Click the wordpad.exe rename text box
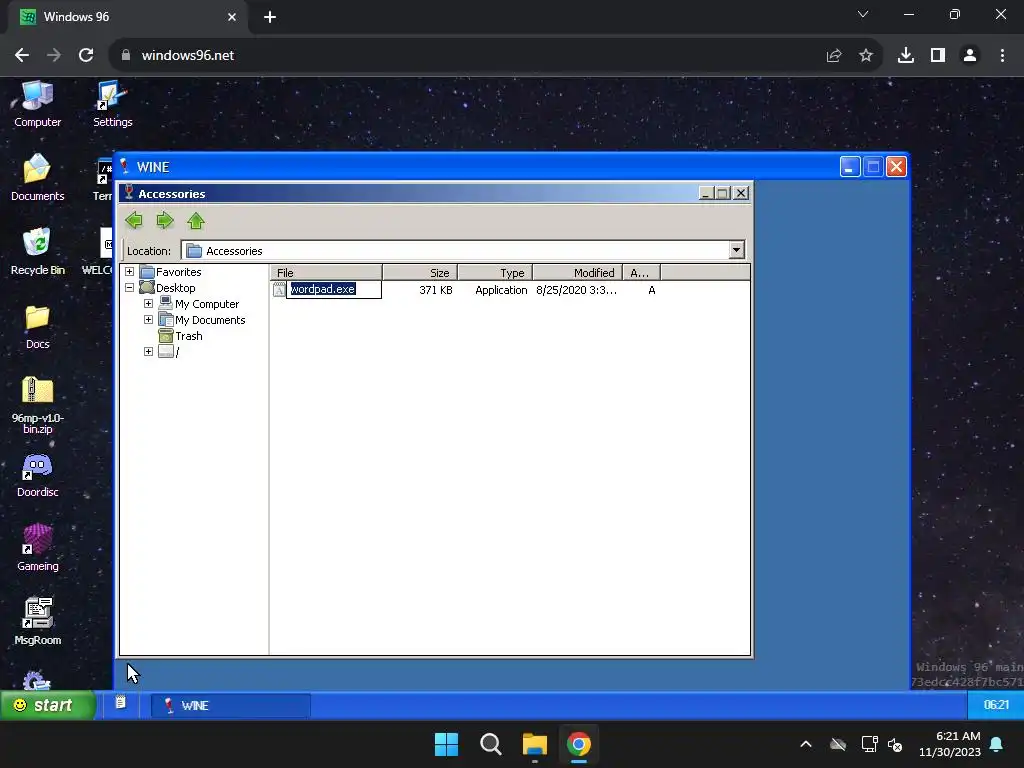The image size is (1024, 768). click(334, 289)
